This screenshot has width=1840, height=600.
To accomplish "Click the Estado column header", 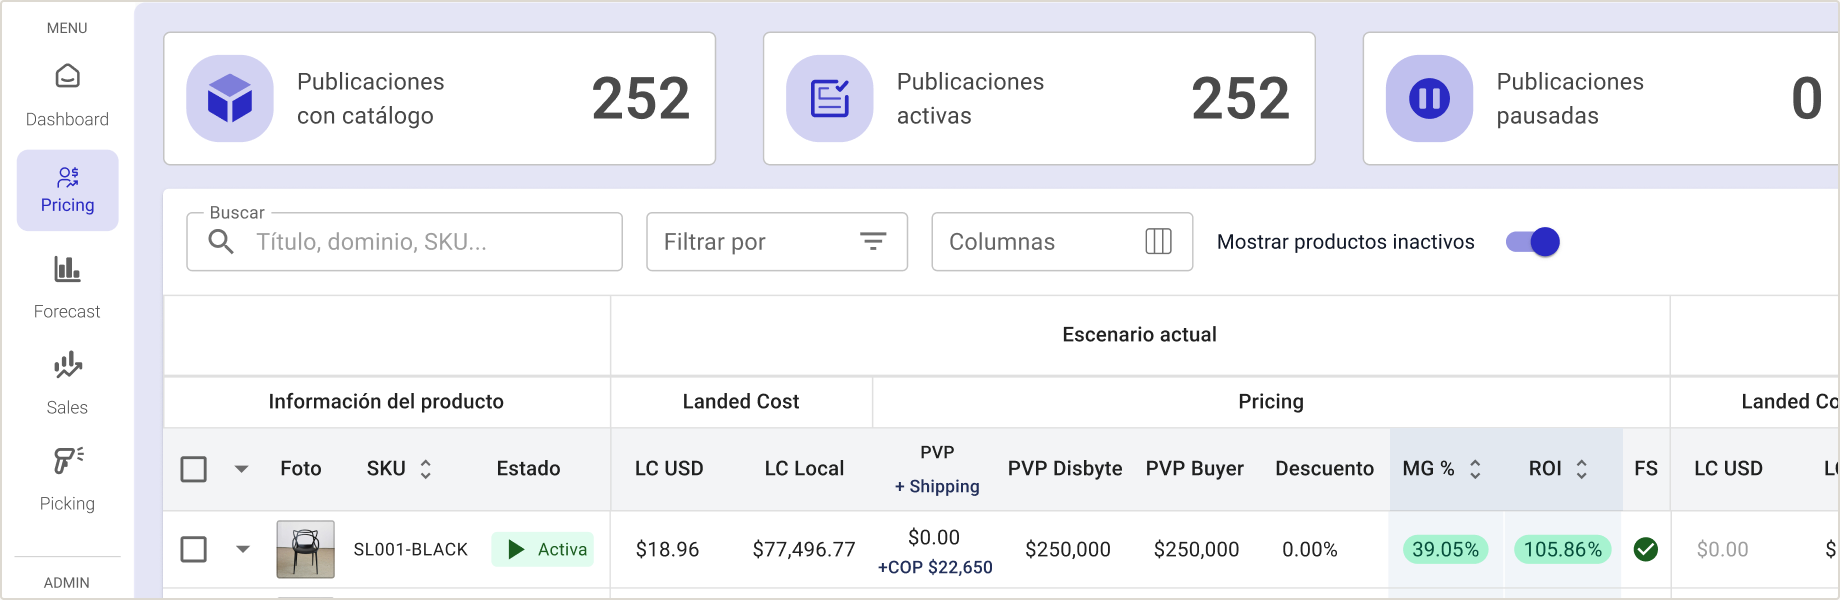I will (x=528, y=468).
